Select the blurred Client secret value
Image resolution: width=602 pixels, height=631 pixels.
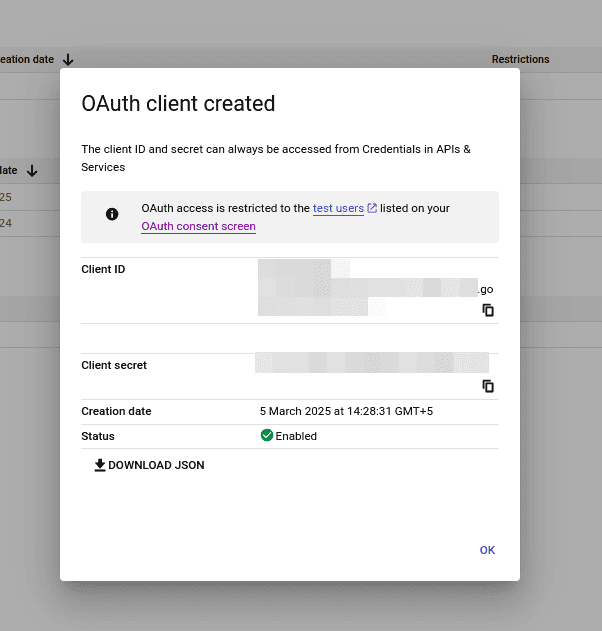tap(371, 362)
